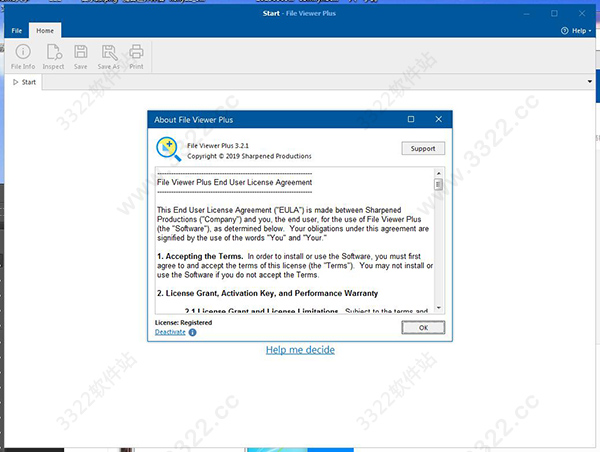The height and width of the screenshot is (452, 600).
Task: Click the 'License: Registered' status text
Action: [183, 323]
